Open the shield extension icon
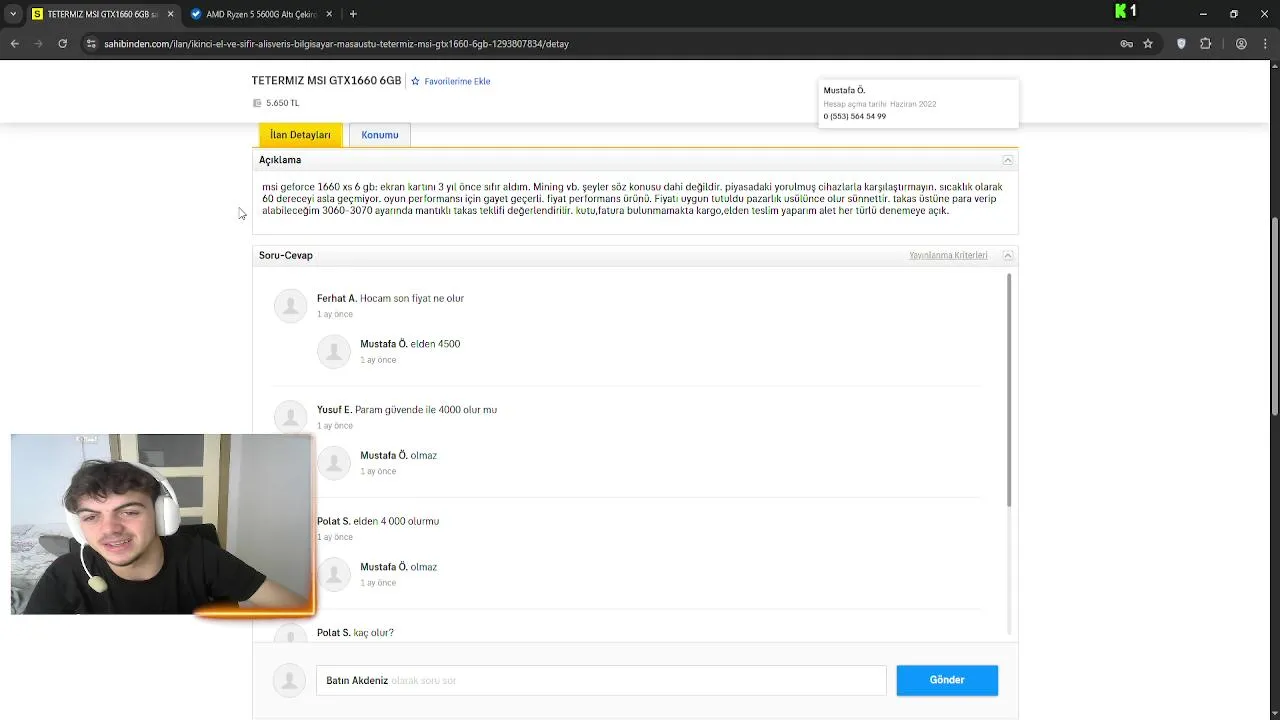1280x720 pixels. click(1181, 44)
